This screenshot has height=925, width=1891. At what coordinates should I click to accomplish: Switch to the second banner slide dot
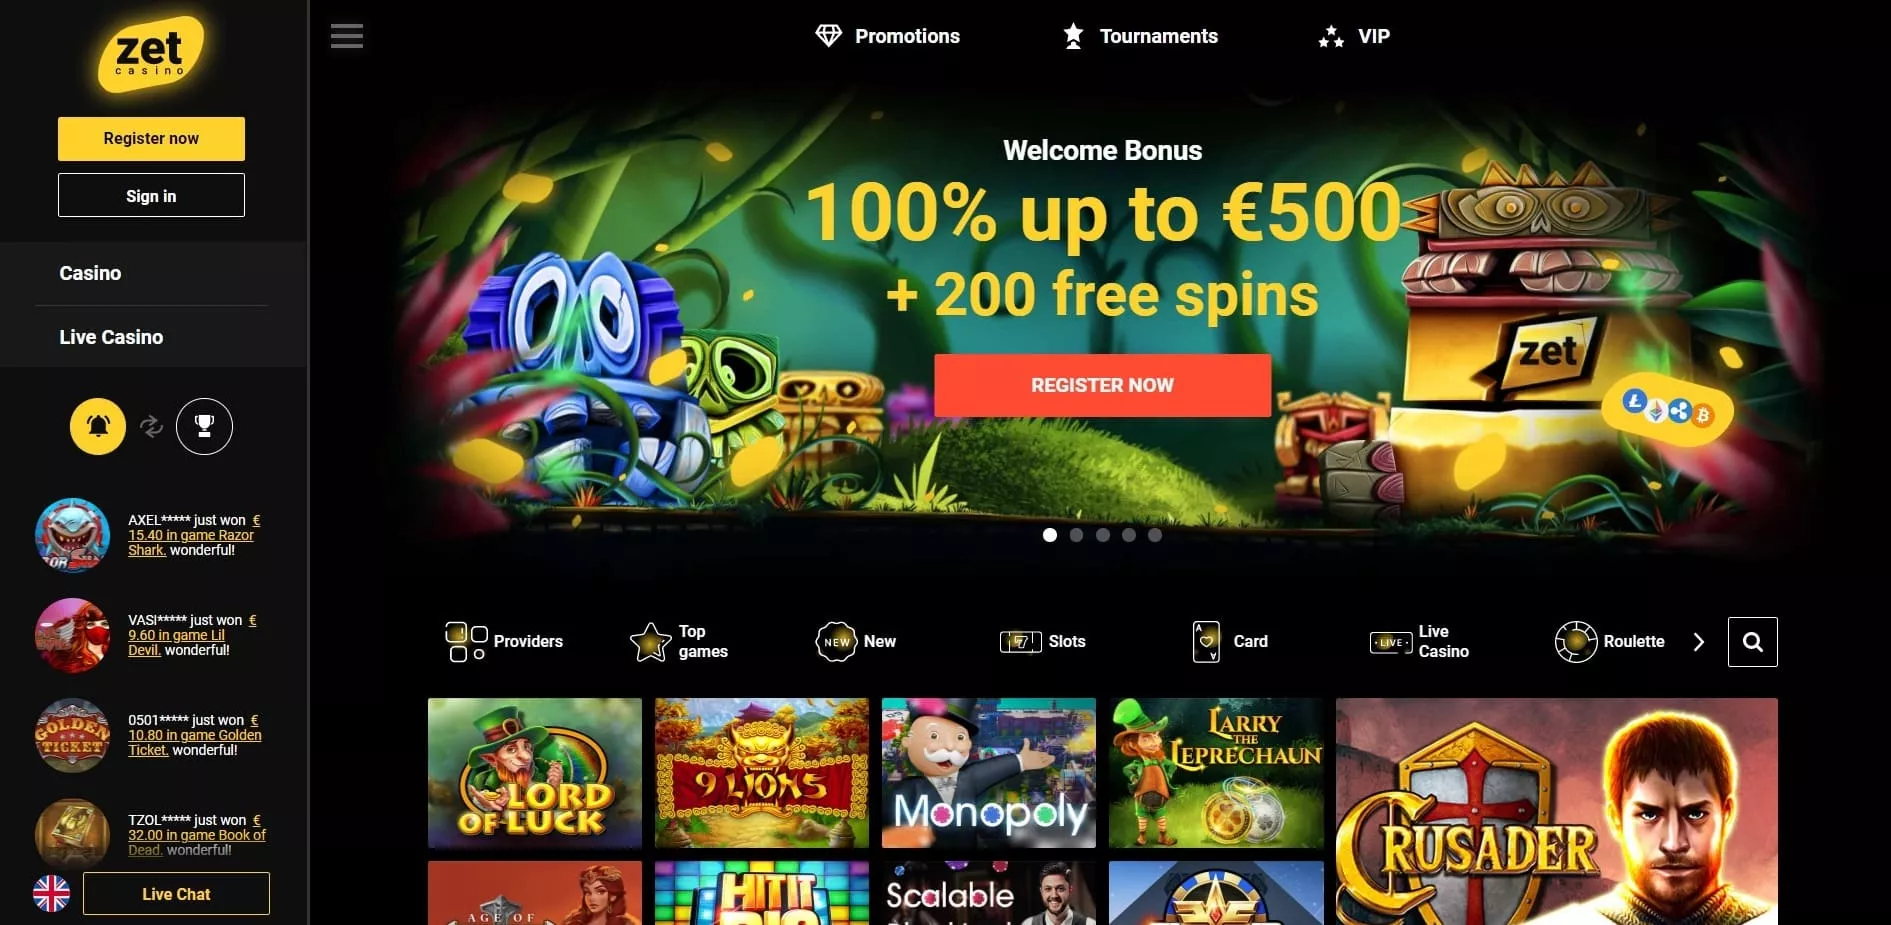[x=1076, y=535]
